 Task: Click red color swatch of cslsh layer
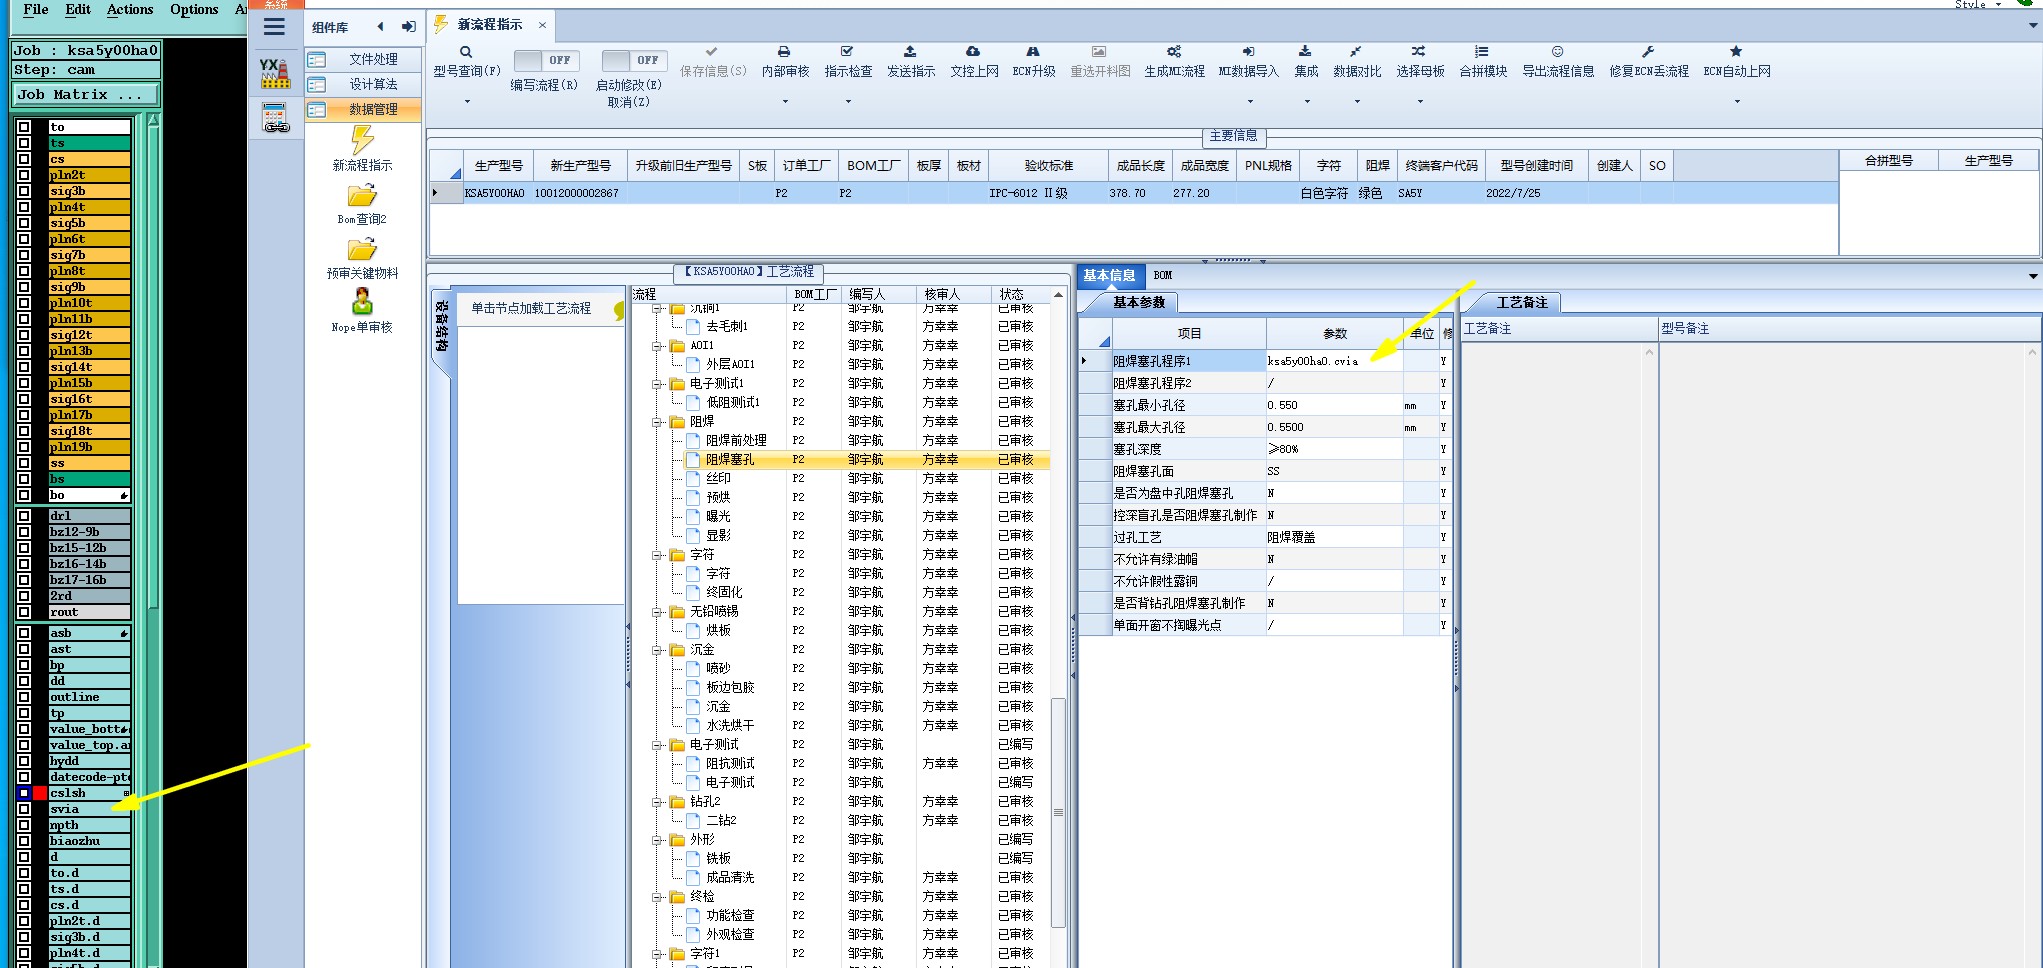(40, 793)
